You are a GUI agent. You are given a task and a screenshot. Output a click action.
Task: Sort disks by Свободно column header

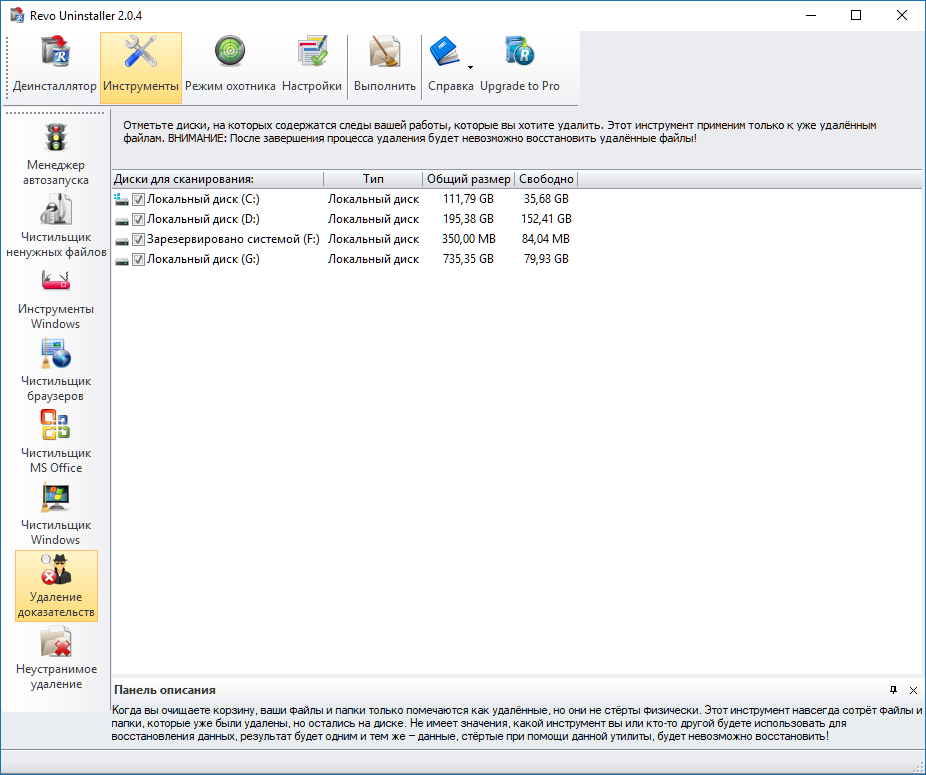(546, 179)
